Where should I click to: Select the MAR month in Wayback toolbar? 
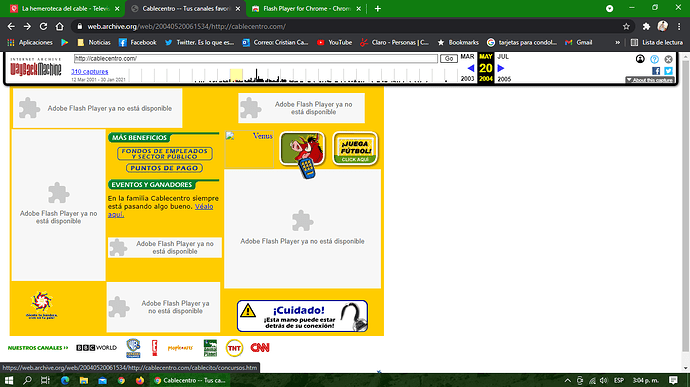click(467, 56)
